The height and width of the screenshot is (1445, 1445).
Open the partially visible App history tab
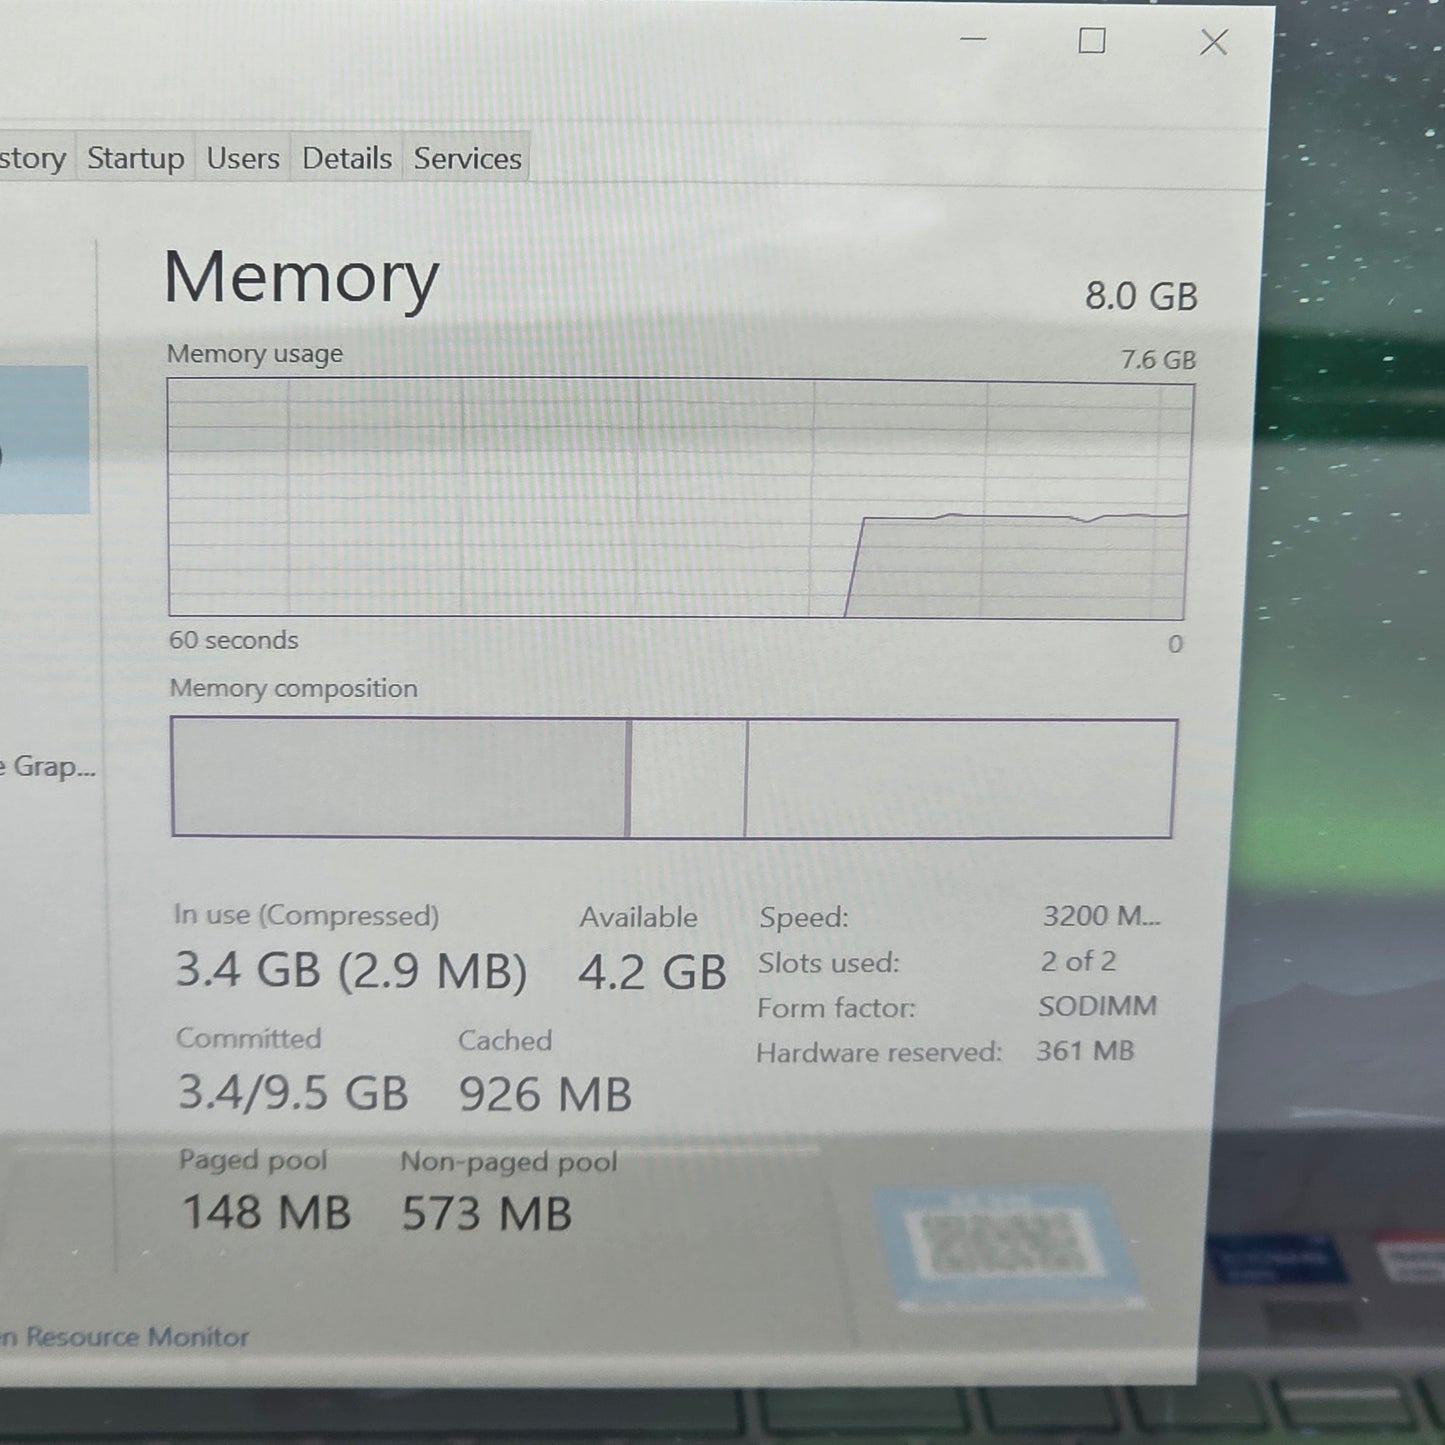point(32,158)
